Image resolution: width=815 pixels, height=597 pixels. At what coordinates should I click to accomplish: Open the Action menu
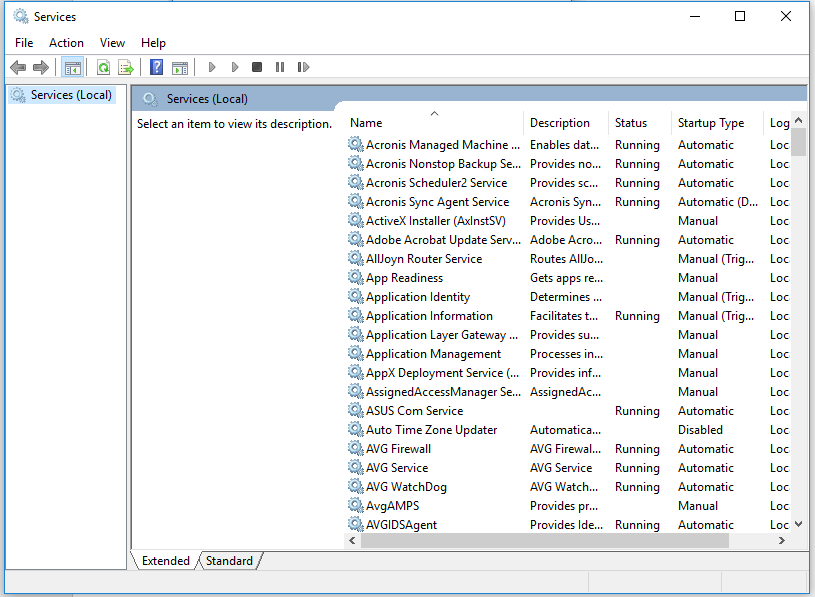pos(66,43)
